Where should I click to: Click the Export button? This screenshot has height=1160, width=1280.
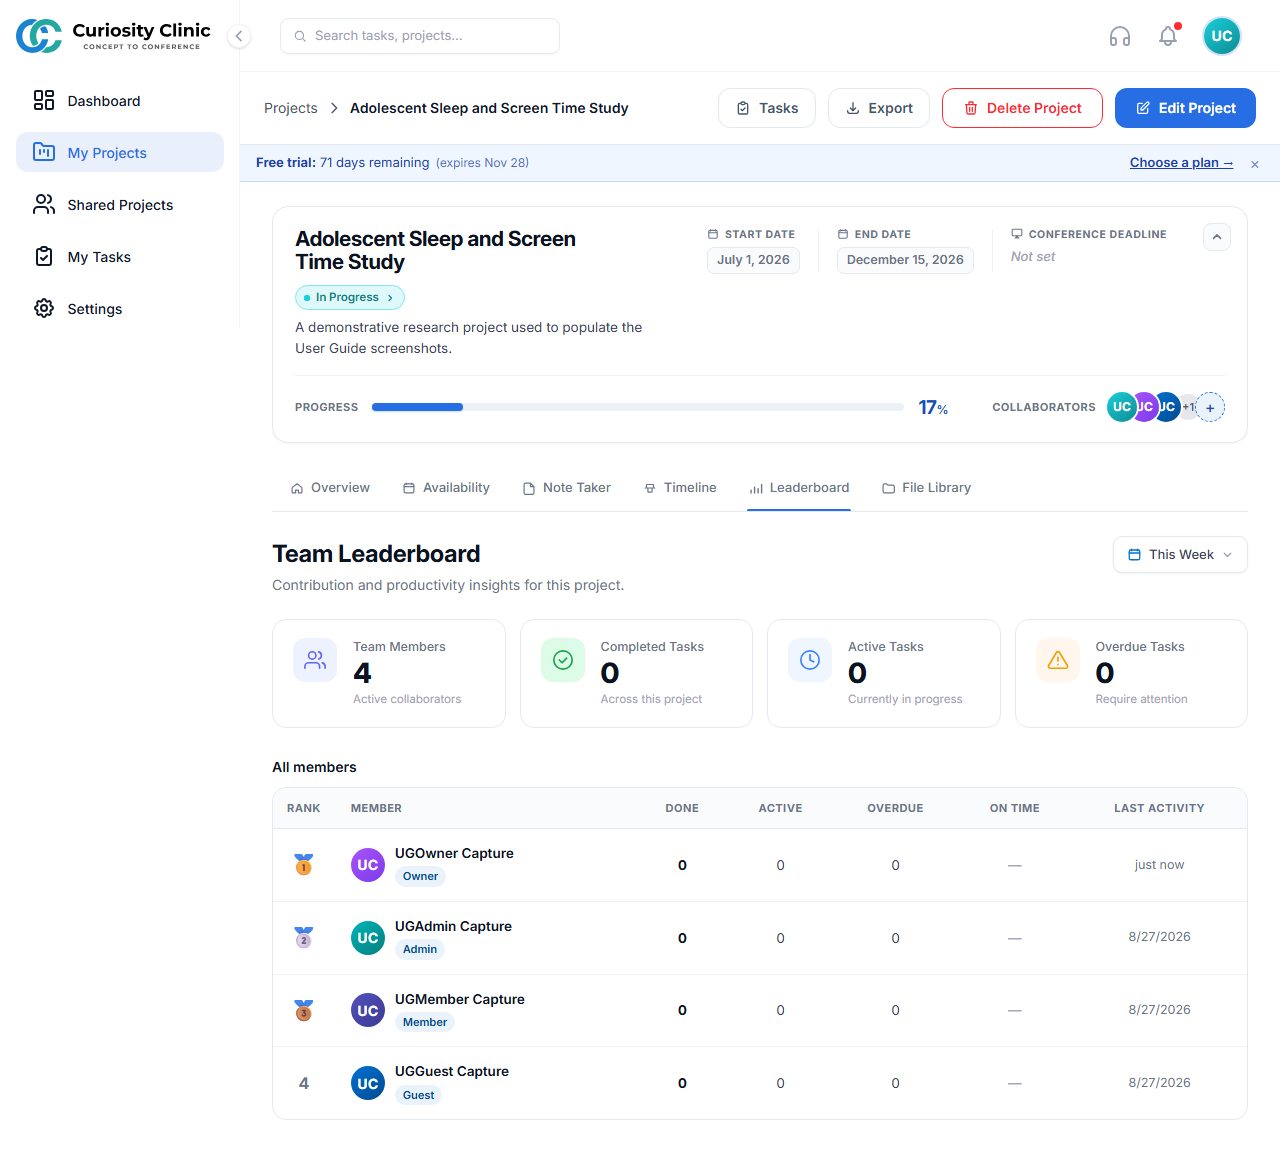[879, 108]
